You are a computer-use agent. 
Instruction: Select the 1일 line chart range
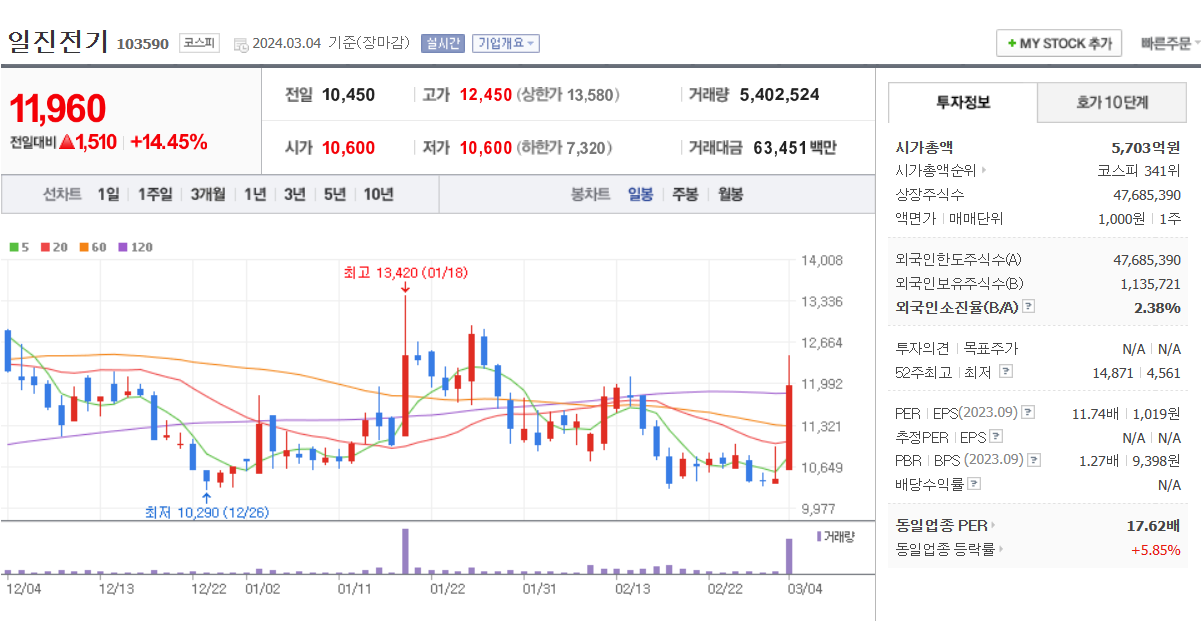click(108, 194)
